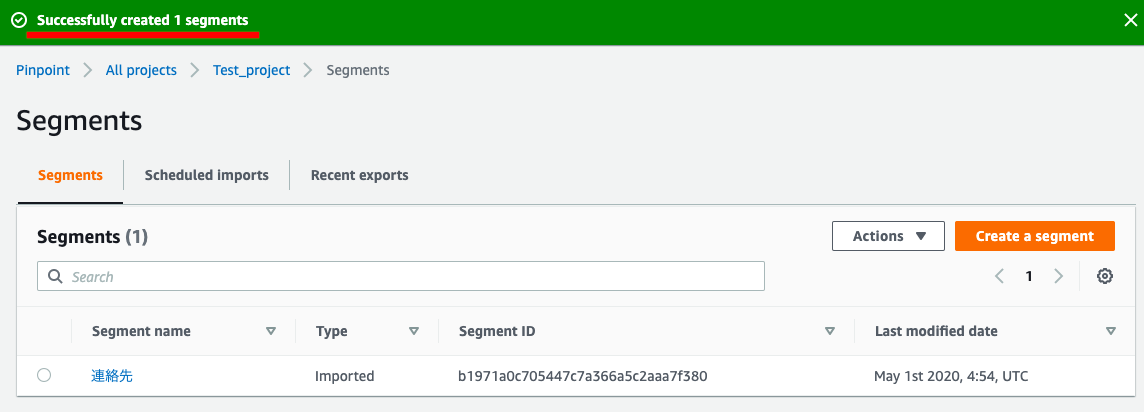Open the 連絡先 segment link

(112, 376)
